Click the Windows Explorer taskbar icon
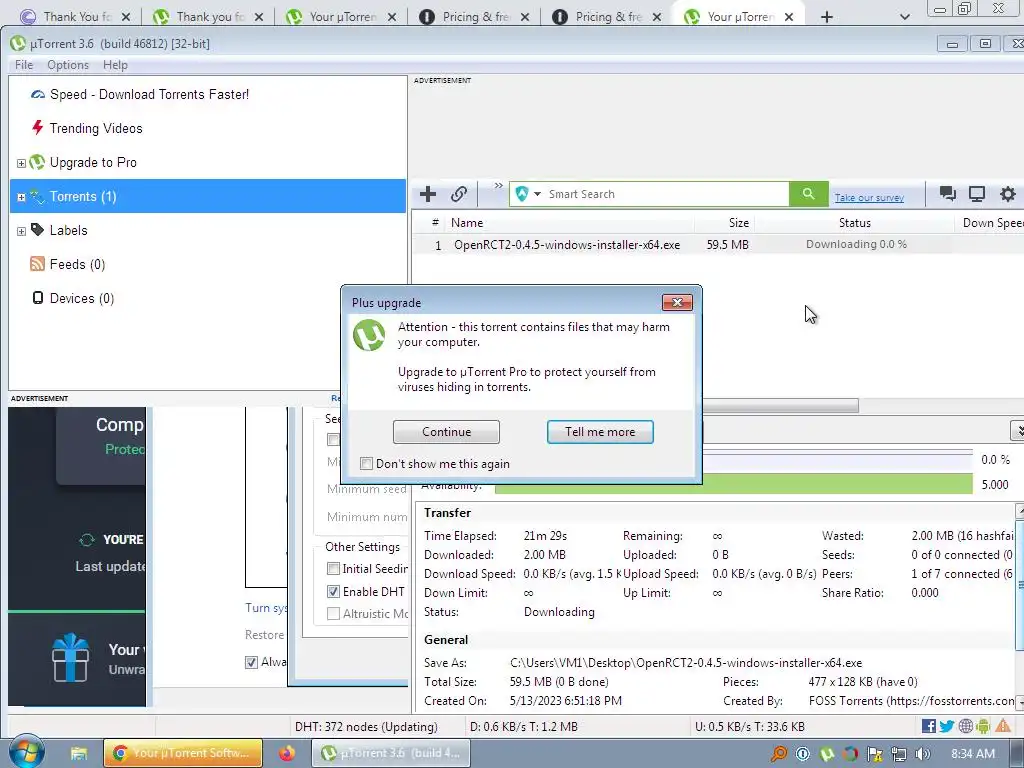 click(79, 754)
